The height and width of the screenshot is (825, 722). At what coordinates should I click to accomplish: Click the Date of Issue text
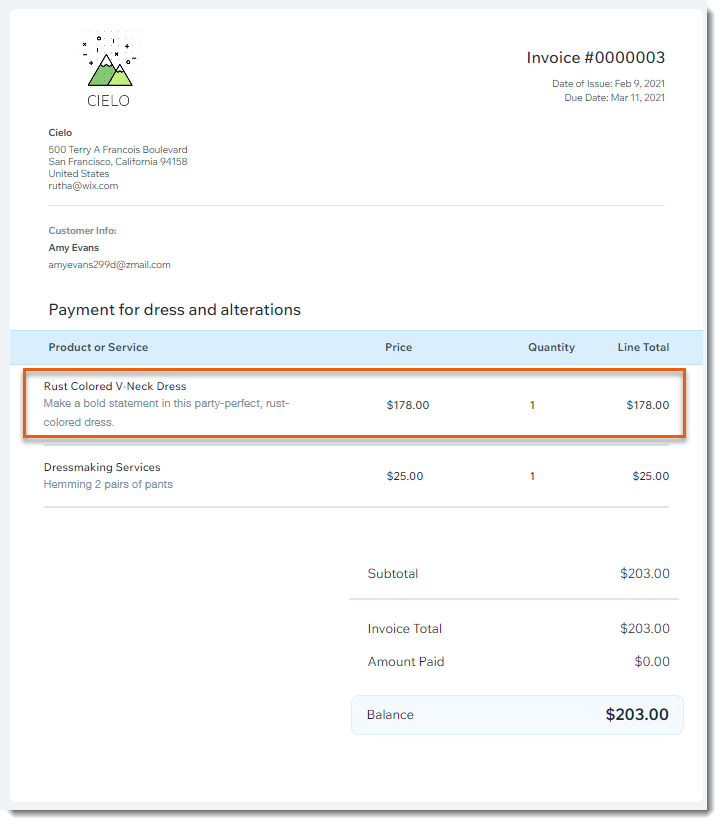[608, 83]
